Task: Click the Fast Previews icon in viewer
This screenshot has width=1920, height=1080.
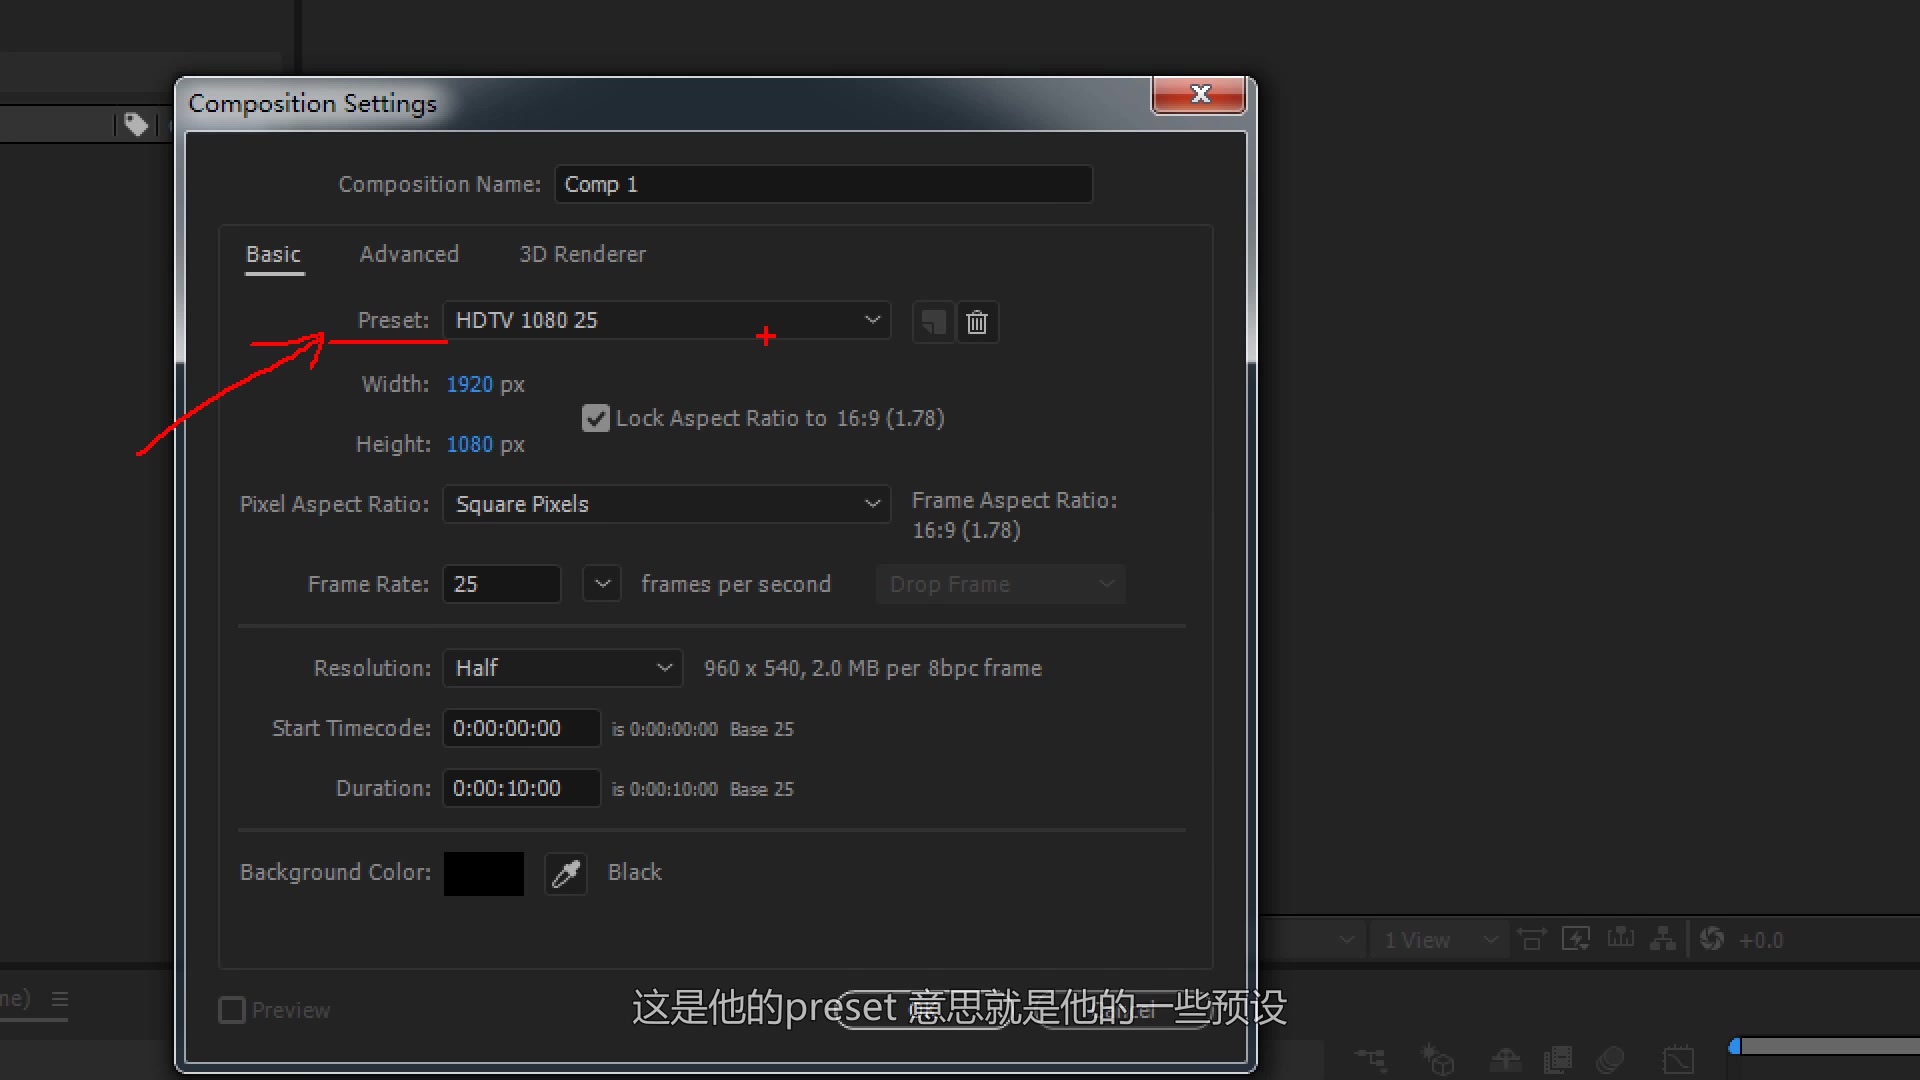Action: pyautogui.click(x=1576, y=940)
